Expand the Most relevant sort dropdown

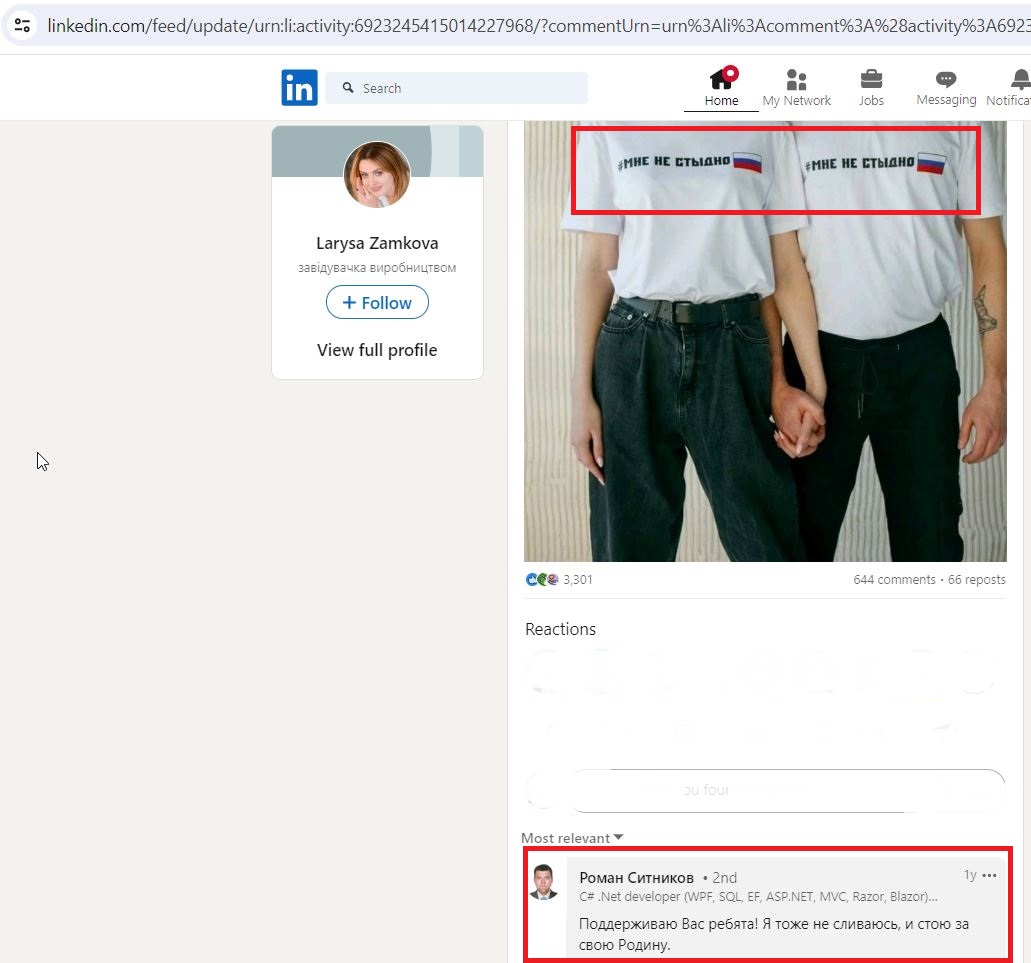click(x=572, y=838)
